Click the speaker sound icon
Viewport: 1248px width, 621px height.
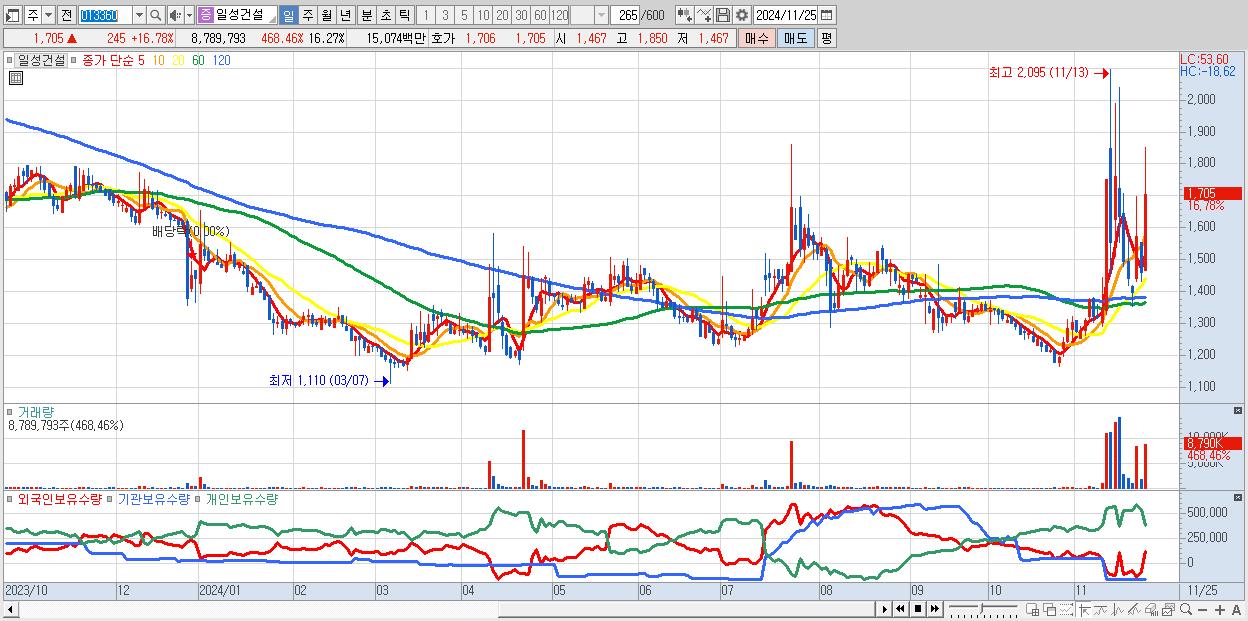175,16
